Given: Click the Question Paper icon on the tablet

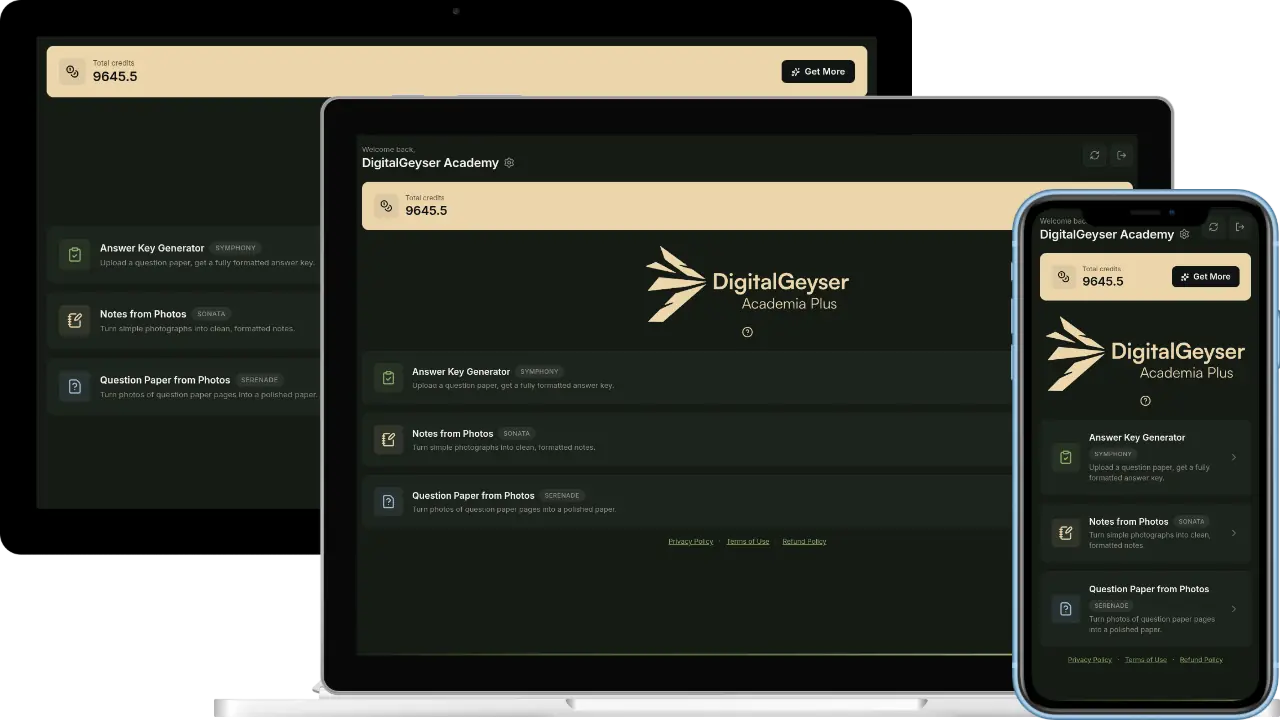Looking at the screenshot, I should (x=74, y=386).
